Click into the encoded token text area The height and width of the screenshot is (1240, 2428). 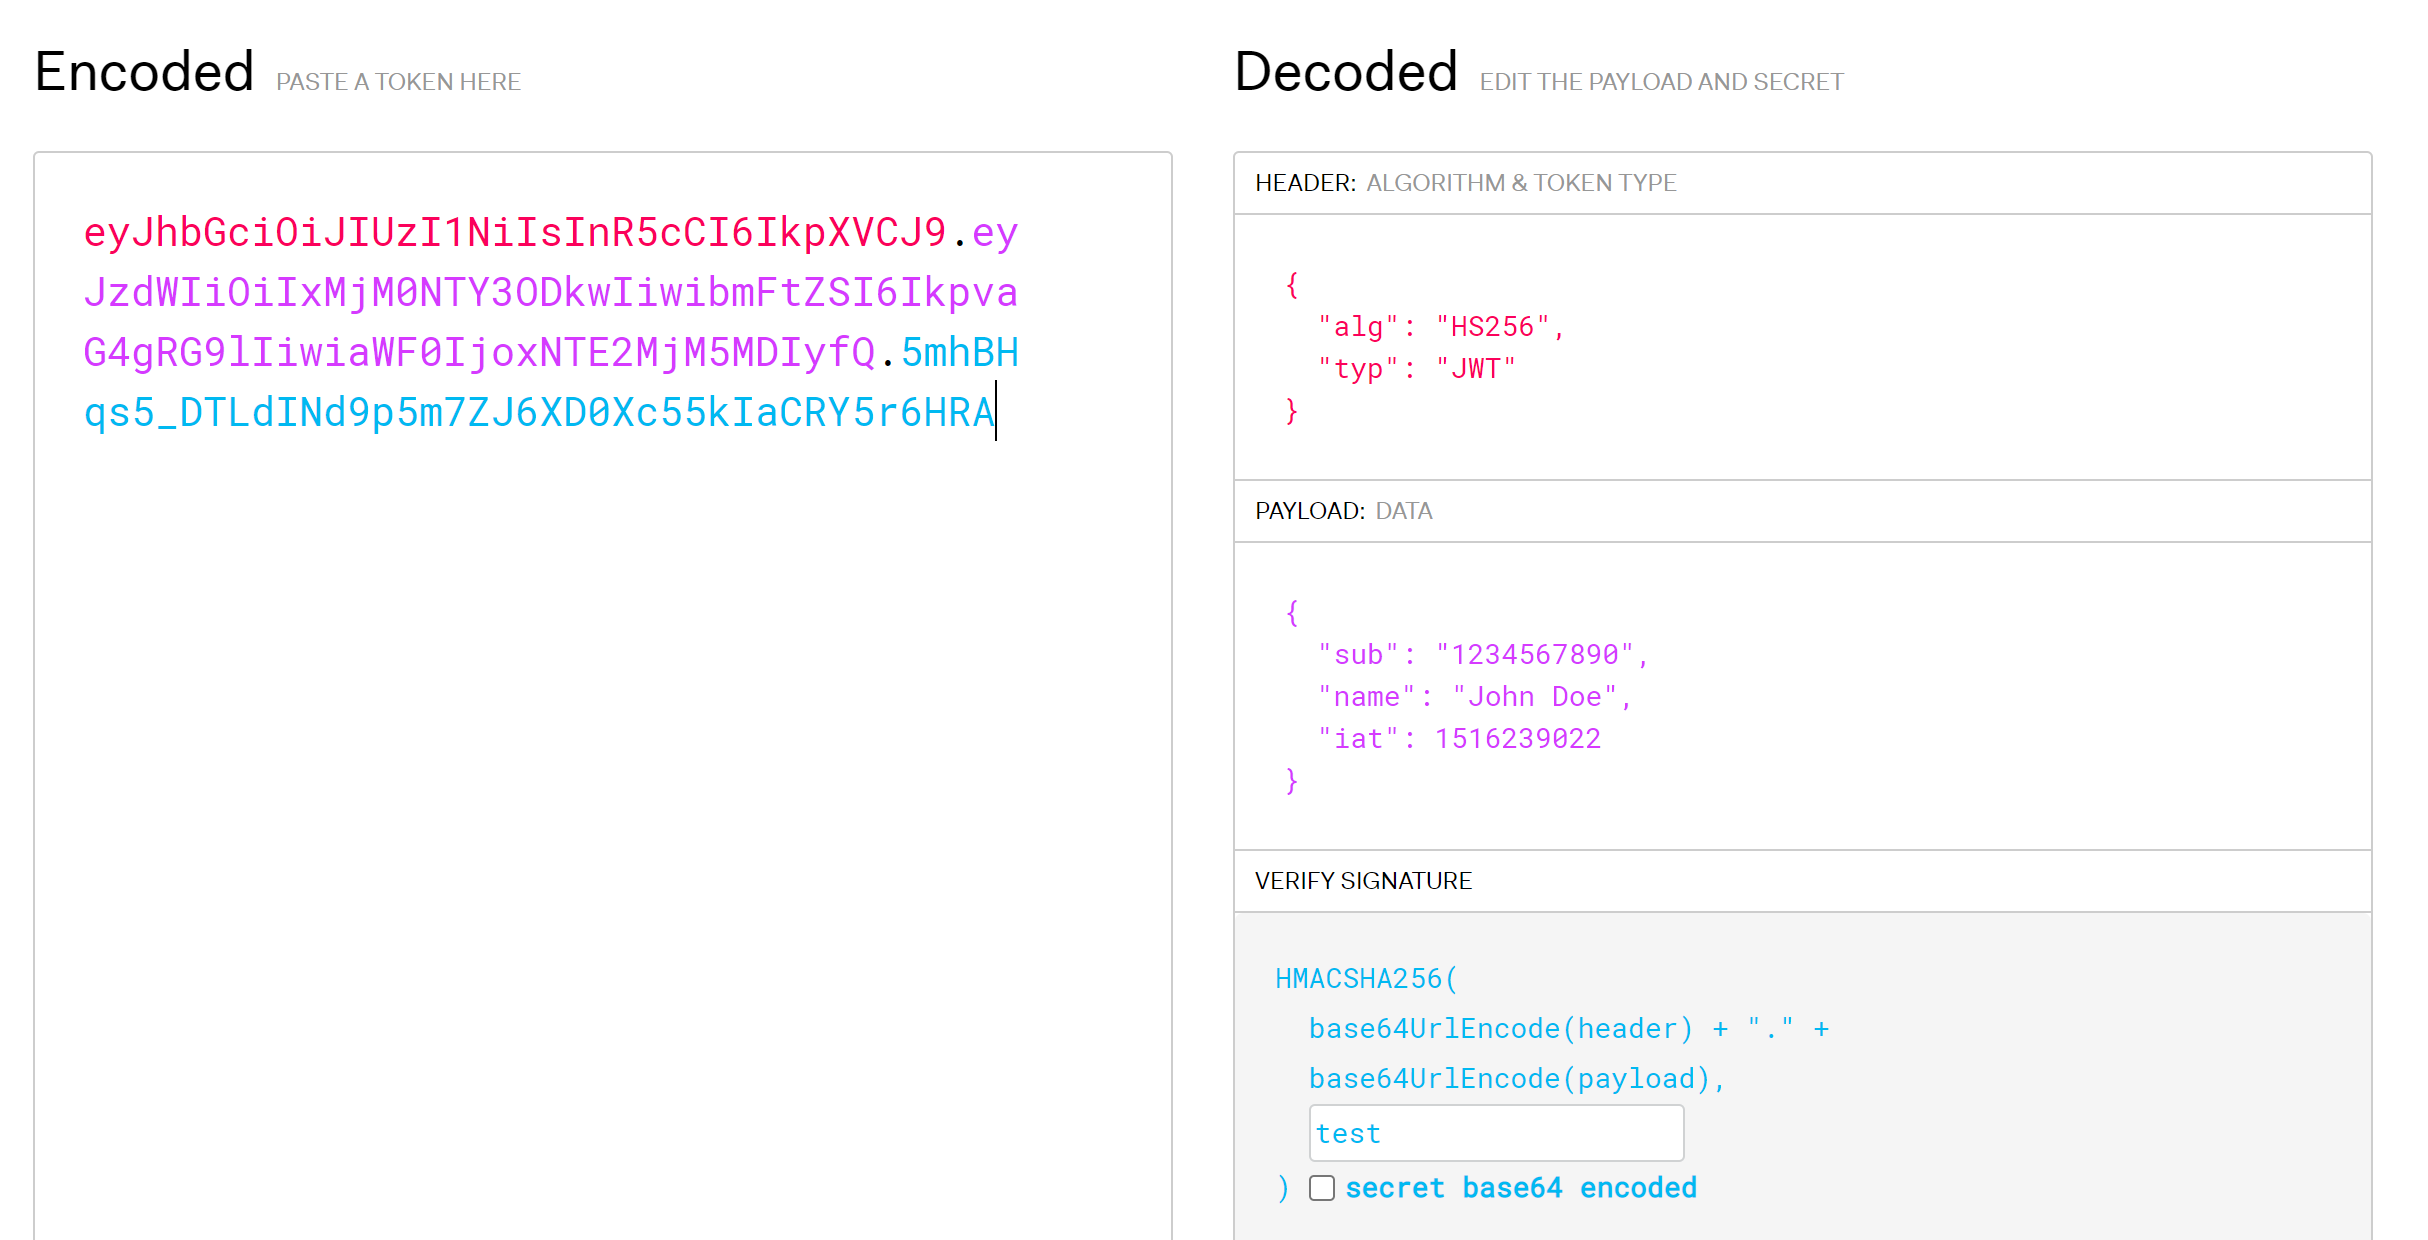click(x=603, y=696)
